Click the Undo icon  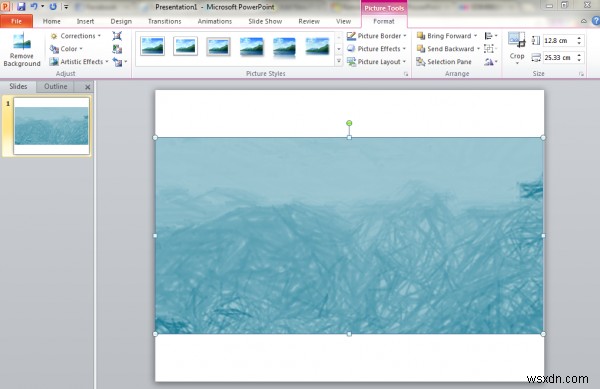point(34,7)
